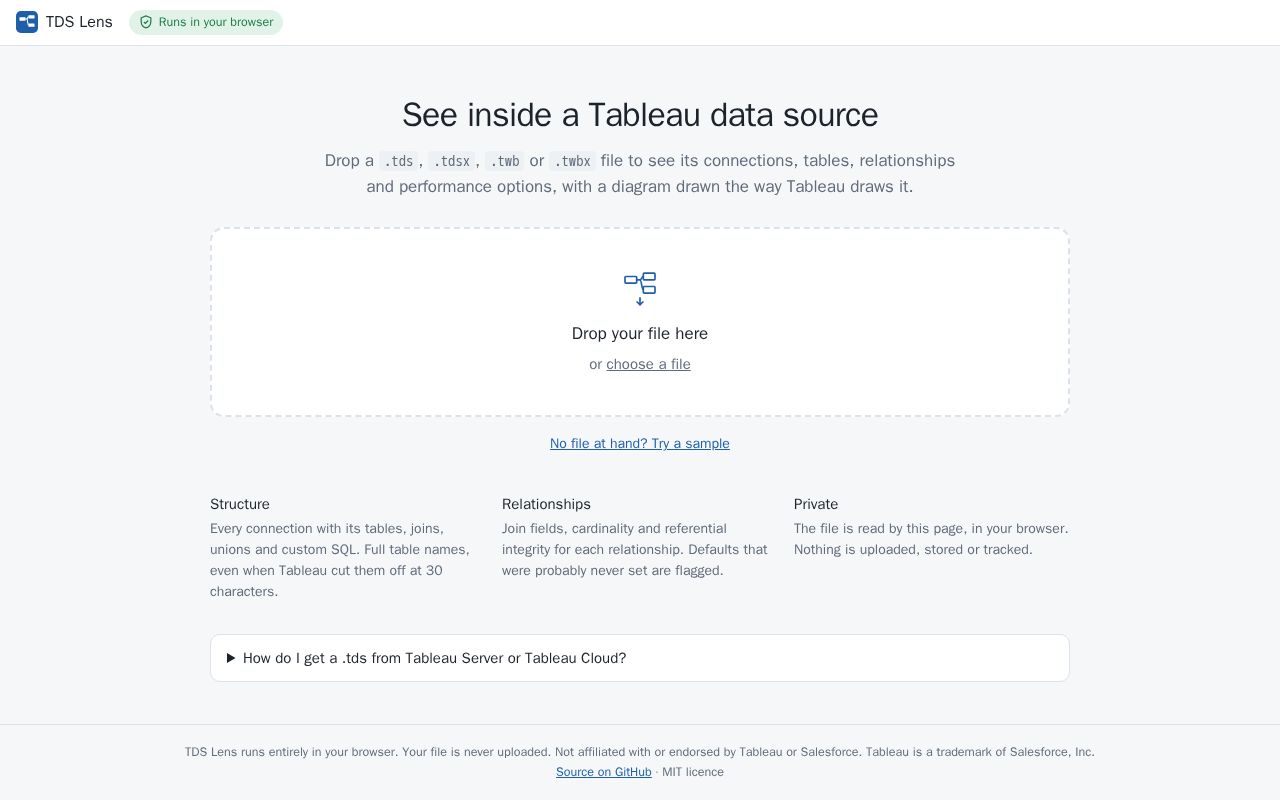Click the TDS Lens logo icon
Viewport: 1280px width, 800px height.
coord(27,22)
